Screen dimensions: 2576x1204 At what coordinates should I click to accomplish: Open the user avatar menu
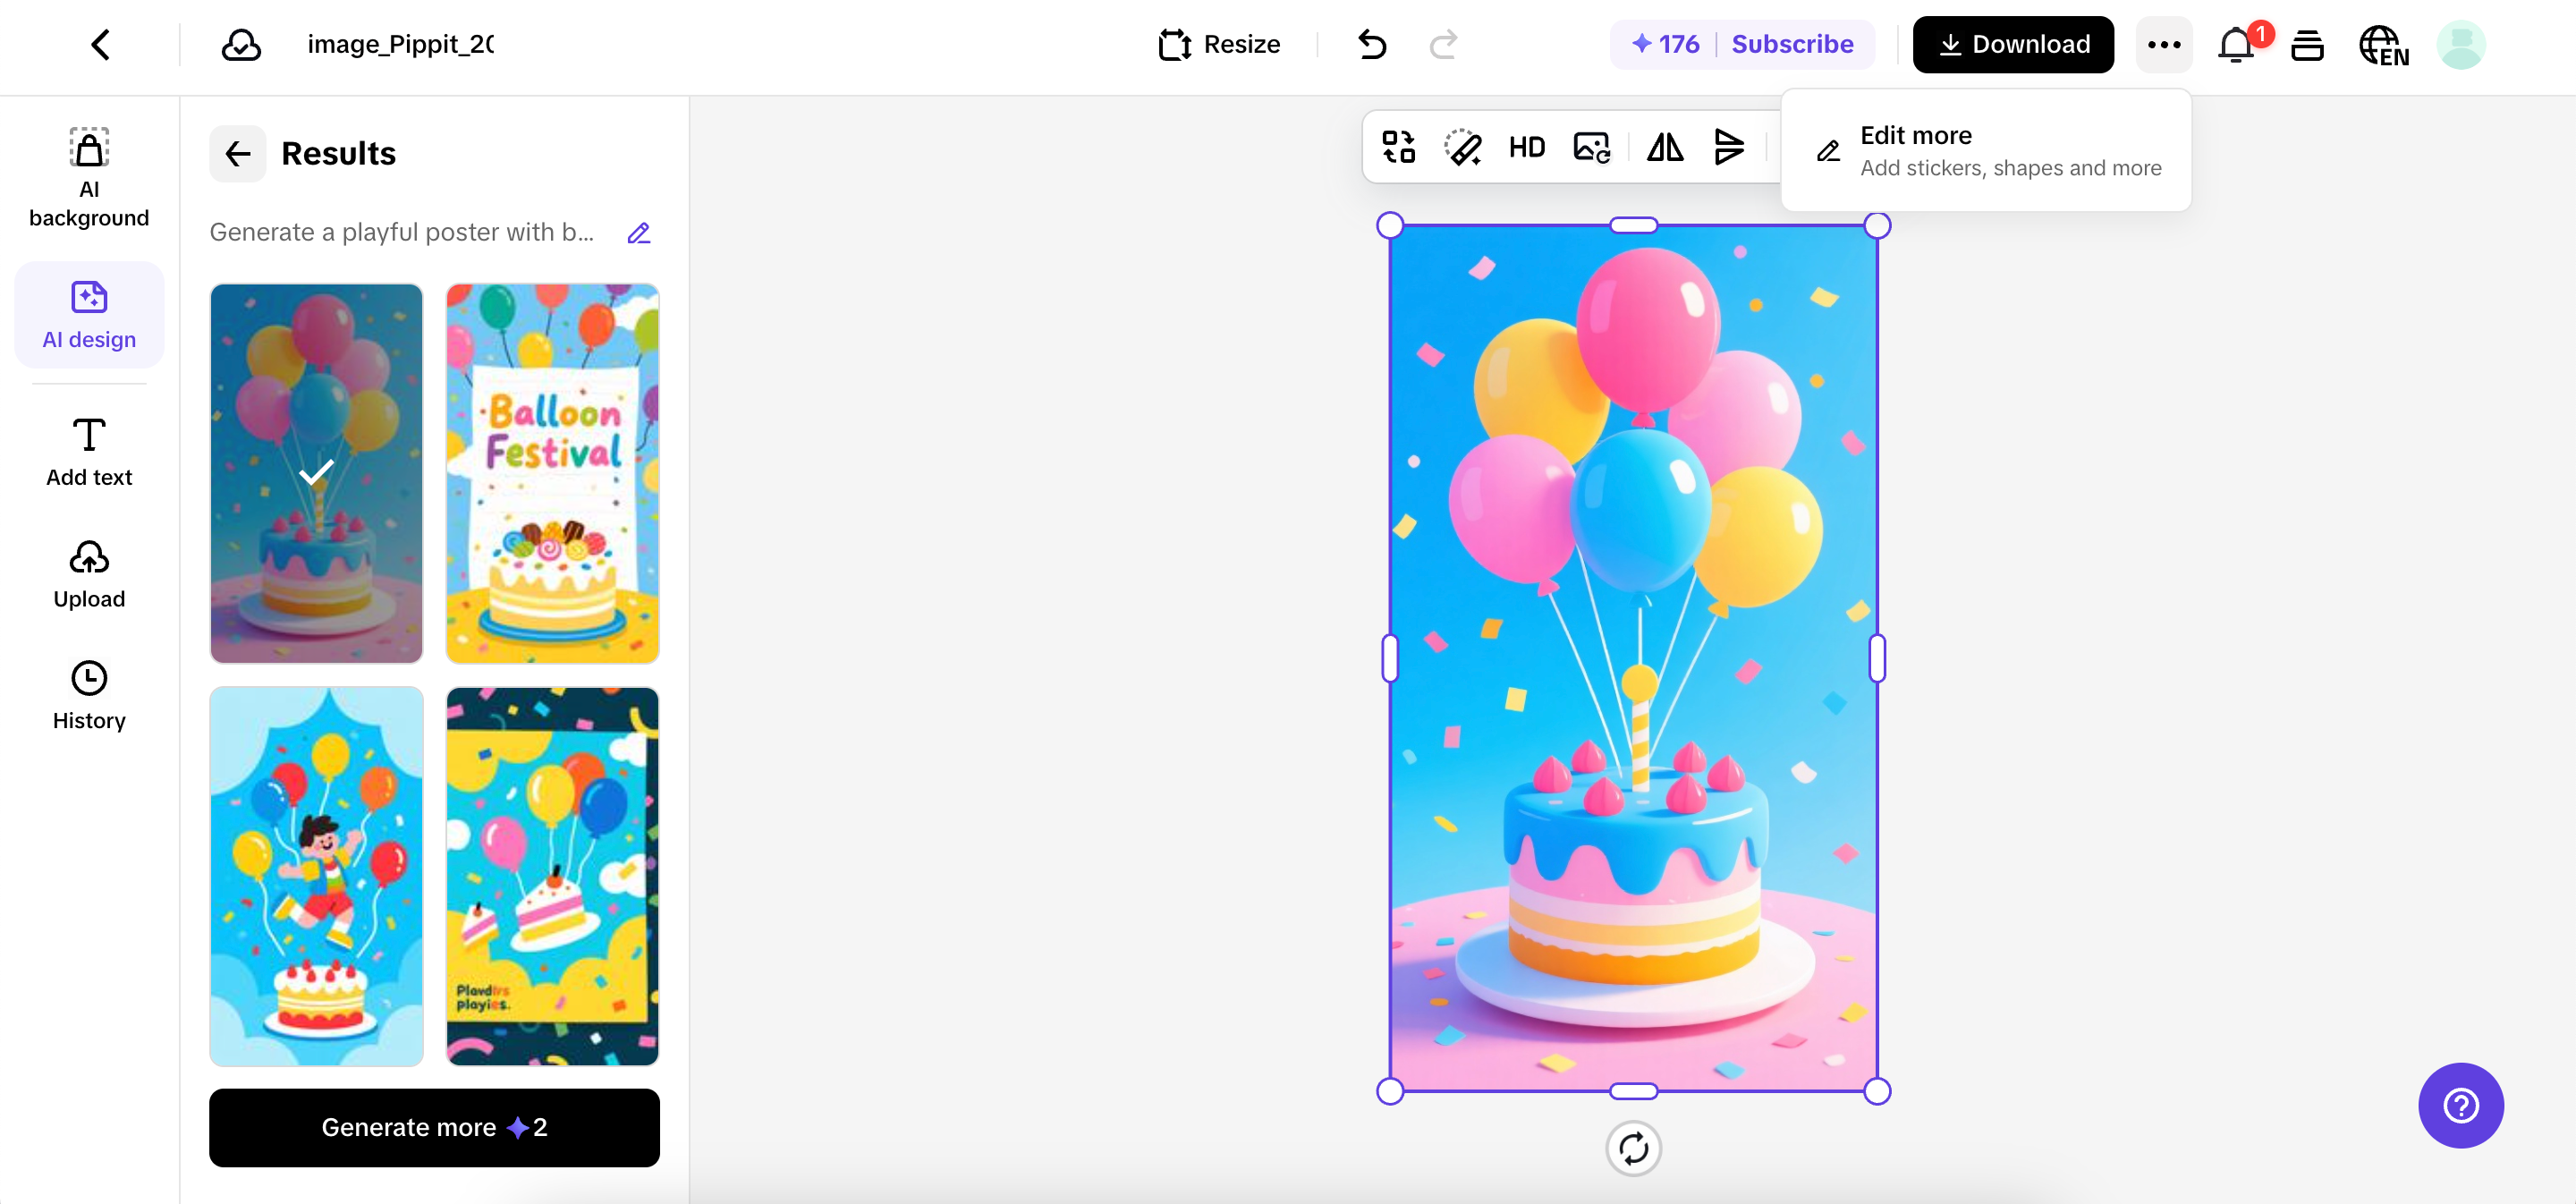coord(2460,45)
